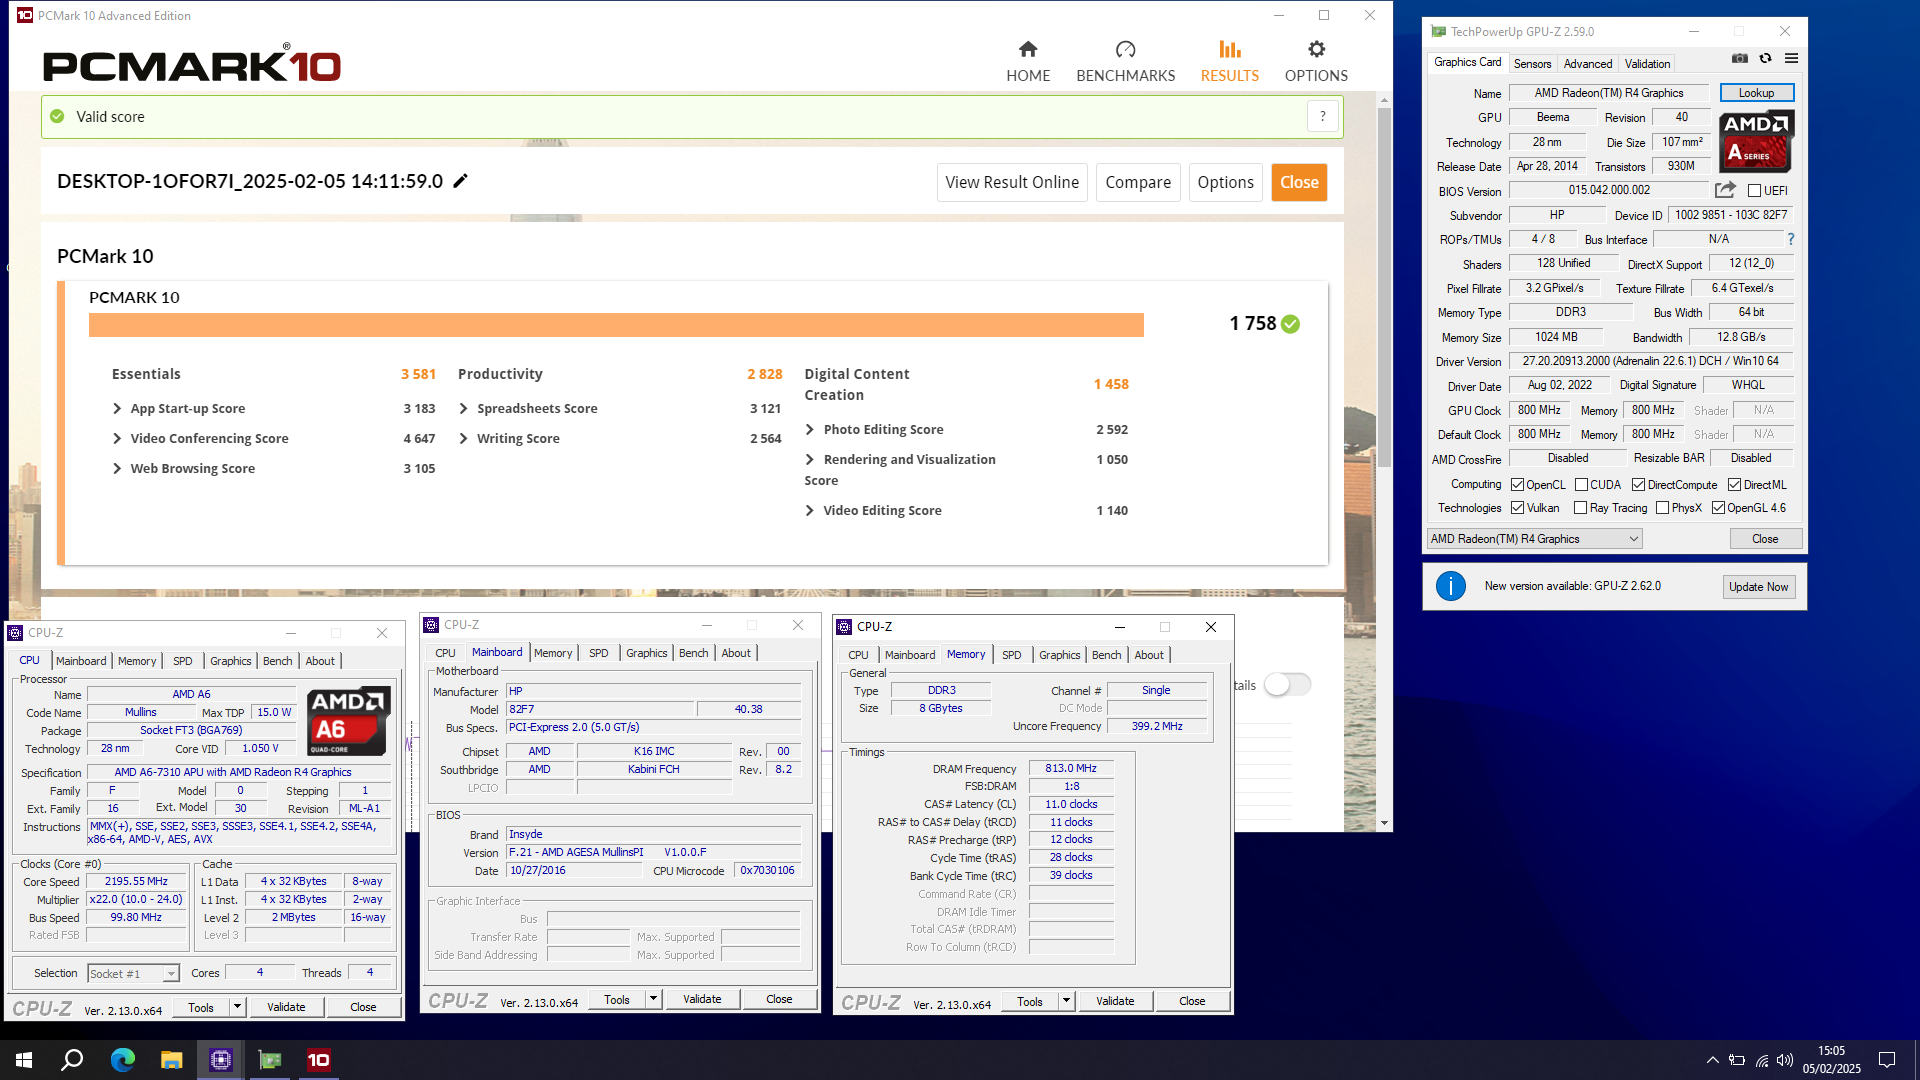Open taskbar Search
This screenshot has height=1080, width=1920.
72,1060
